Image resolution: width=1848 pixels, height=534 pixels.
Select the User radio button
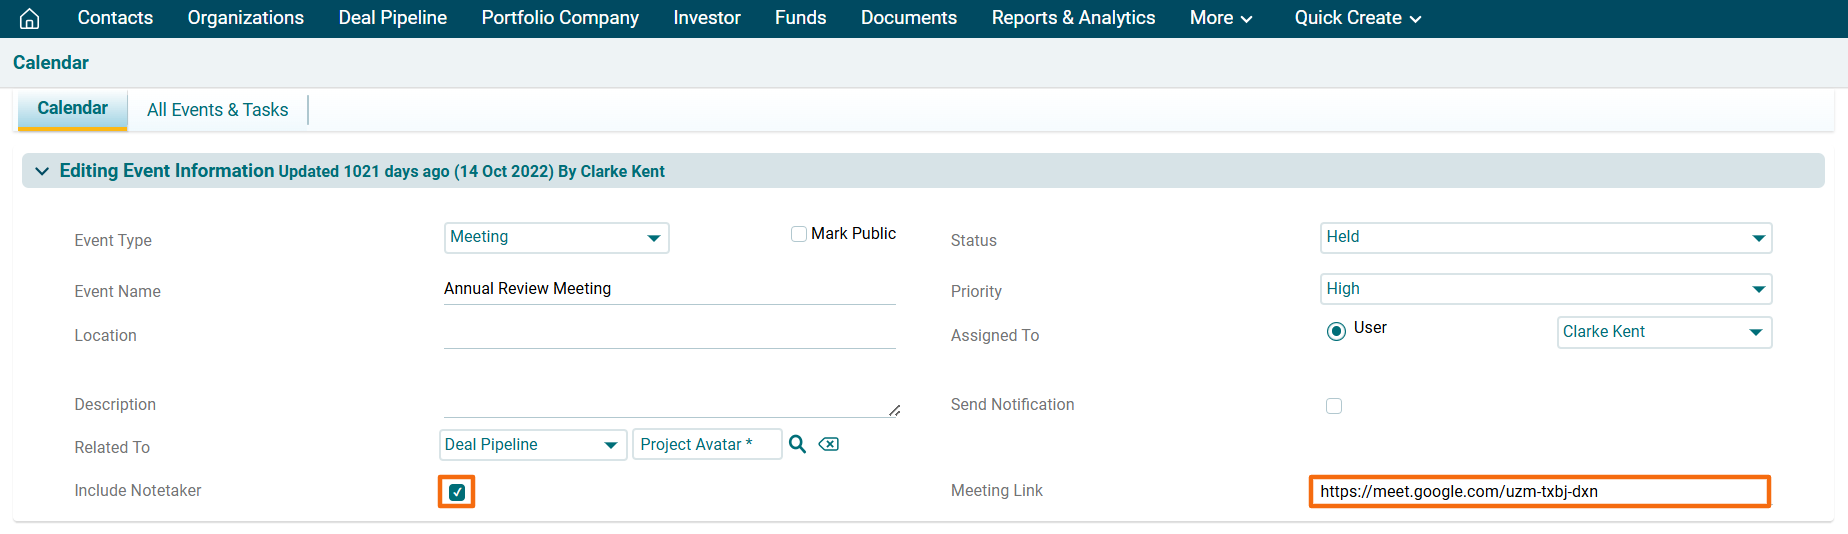coord(1336,331)
